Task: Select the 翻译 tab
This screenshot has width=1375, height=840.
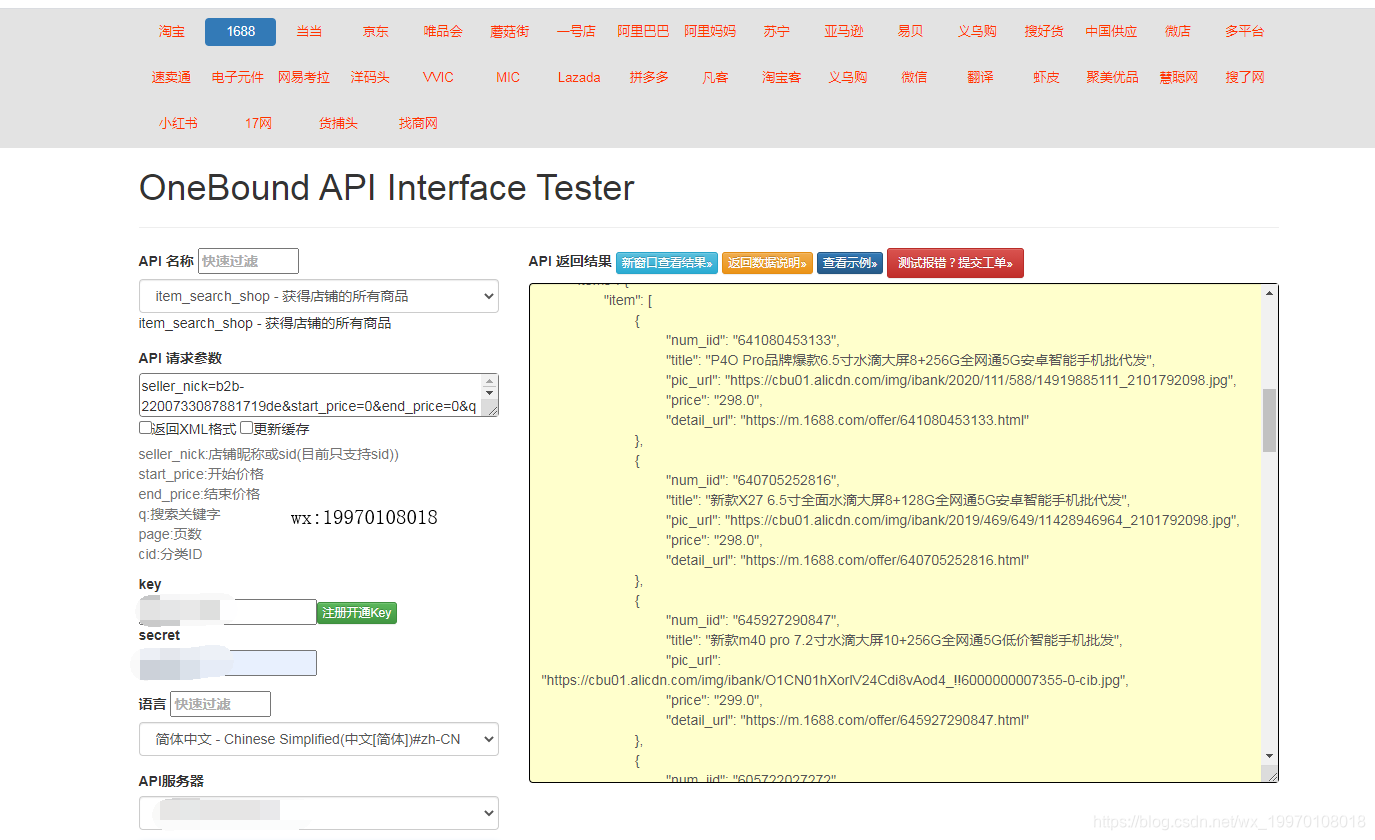Action: click(x=980, y=78)
